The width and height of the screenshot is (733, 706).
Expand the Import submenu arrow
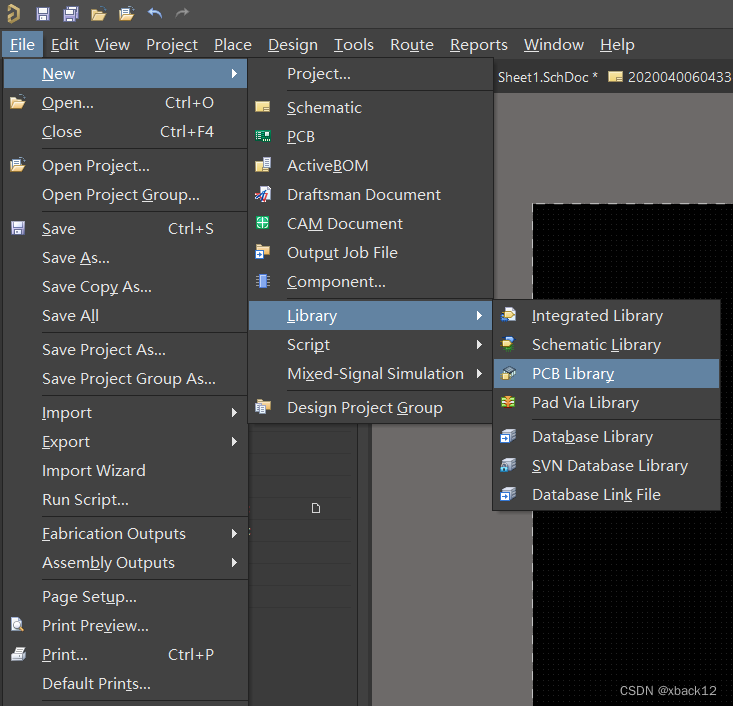pos(234,412)
